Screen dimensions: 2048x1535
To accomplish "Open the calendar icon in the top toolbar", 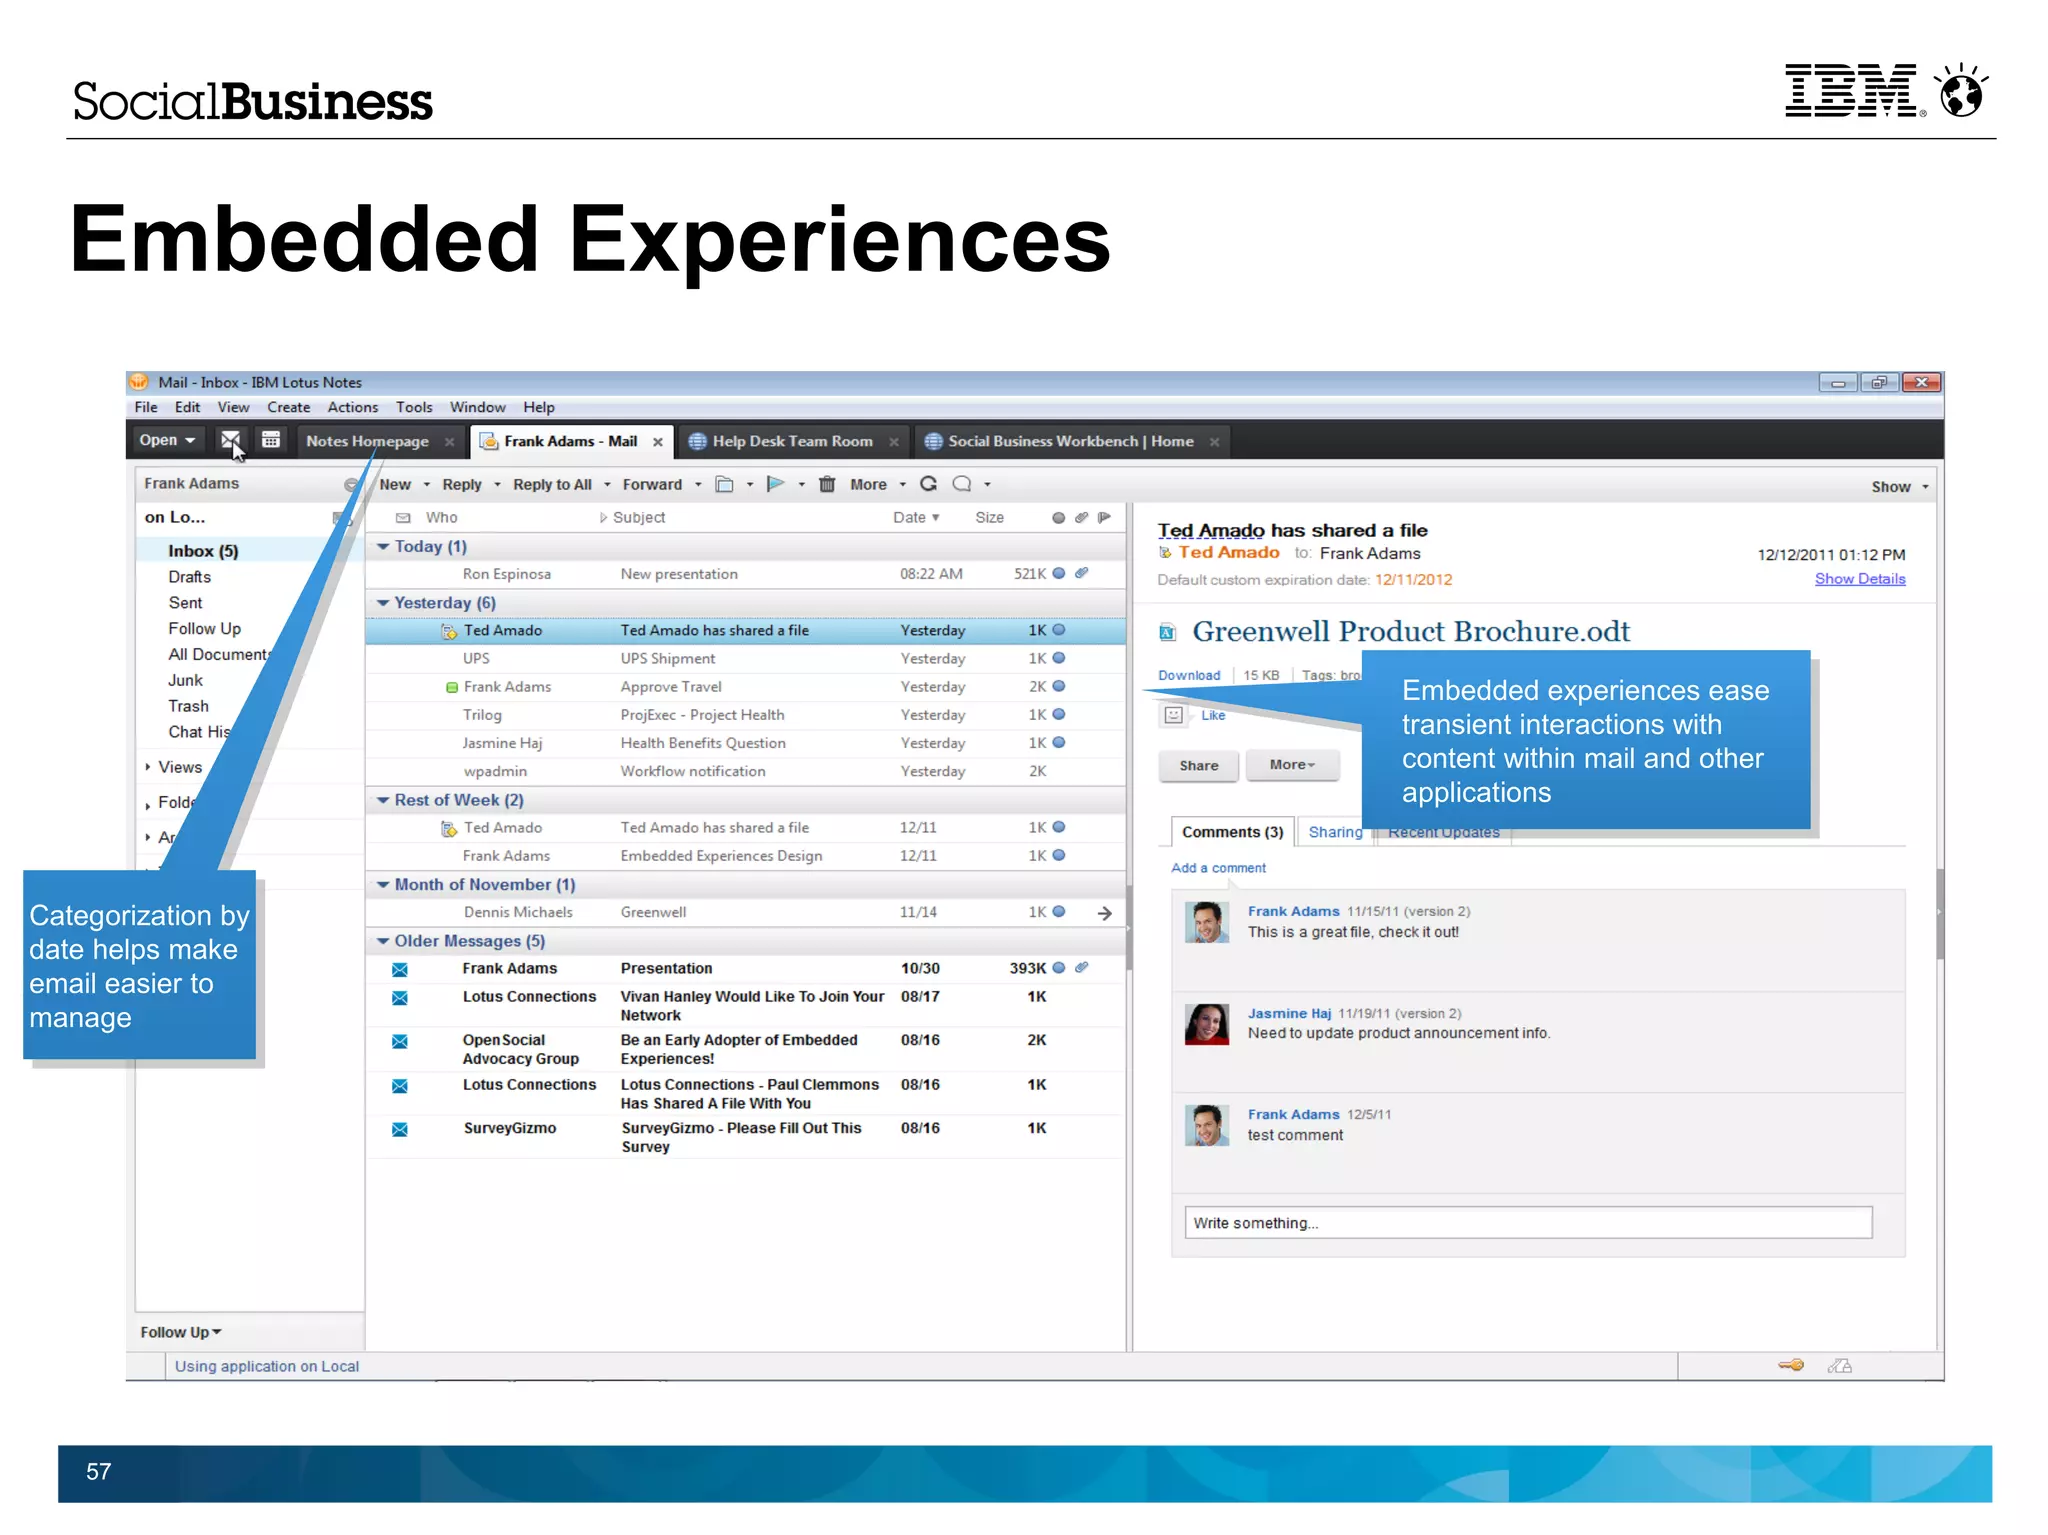I will tap(271, 440).
